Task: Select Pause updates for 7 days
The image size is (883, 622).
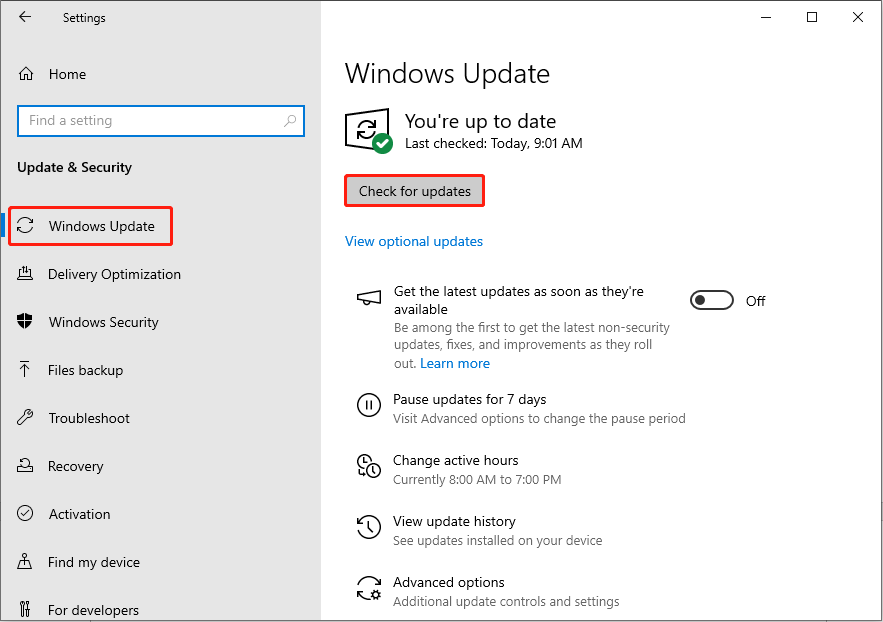Action: [x=470, y=399]
